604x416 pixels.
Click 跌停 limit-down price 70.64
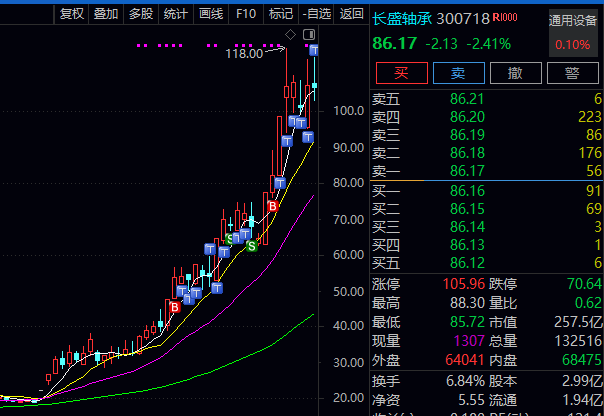point(584,284)
